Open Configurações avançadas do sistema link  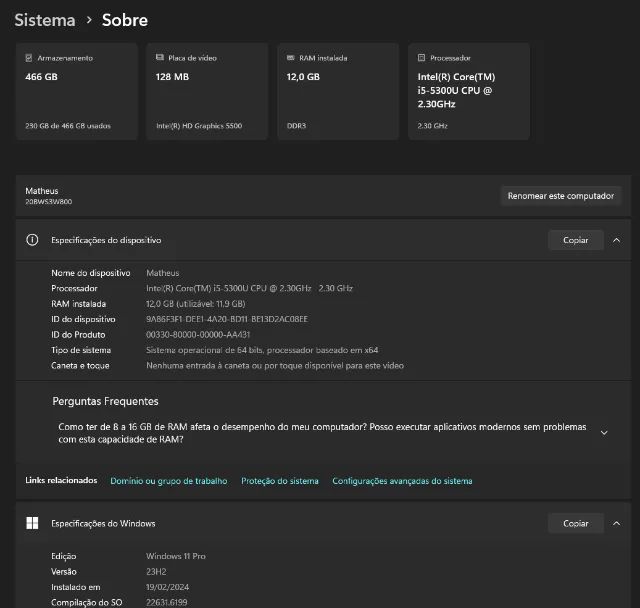pyautogui.click(x=402, y=481)
